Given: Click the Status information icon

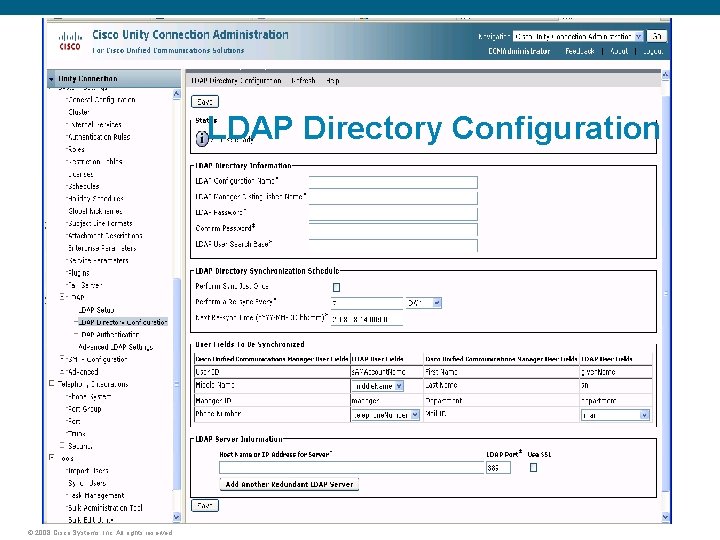Looking at the screenshot, I should pyautogui.click(x=202, y=138).
